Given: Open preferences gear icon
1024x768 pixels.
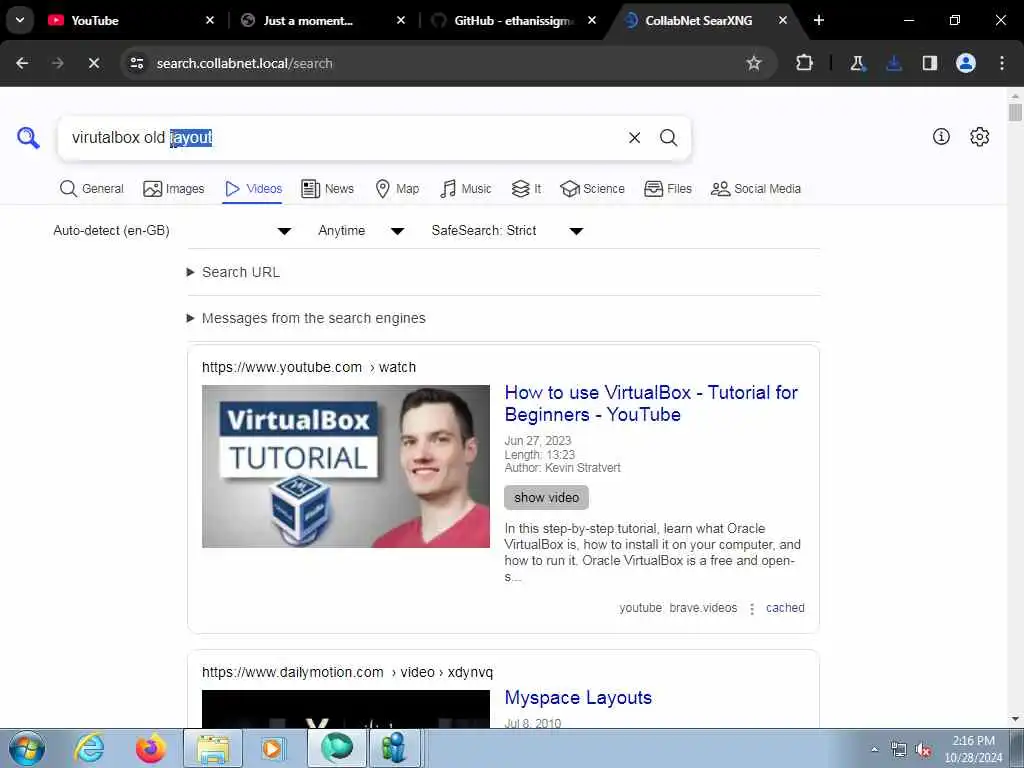Looking at the screenshot, I should (980, 136).
